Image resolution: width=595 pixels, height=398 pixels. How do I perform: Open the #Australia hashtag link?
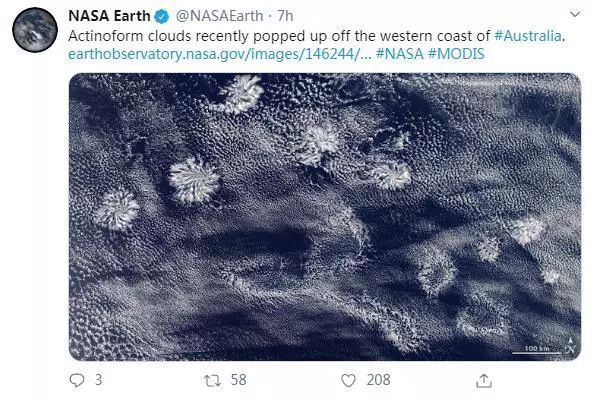click(x=528, y=36)
